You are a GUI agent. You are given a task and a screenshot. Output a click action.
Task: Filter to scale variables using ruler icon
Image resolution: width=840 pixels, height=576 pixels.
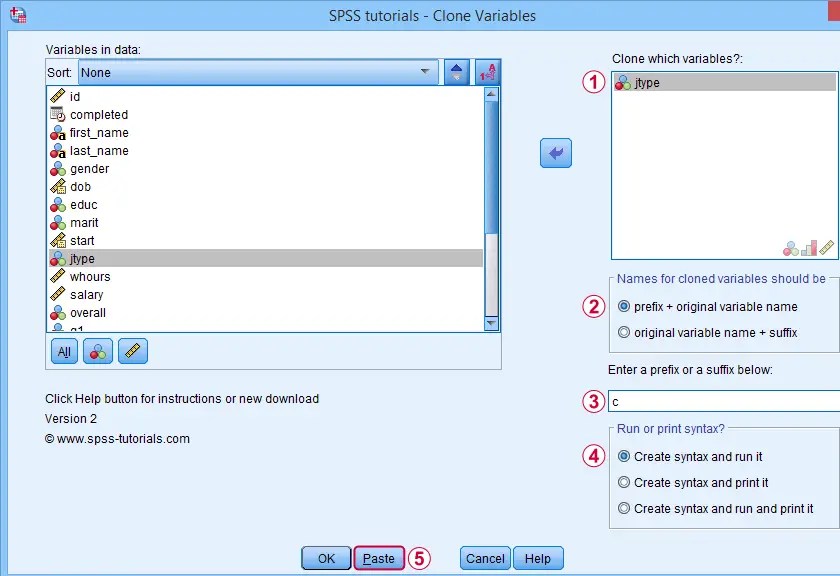[131, 351]
